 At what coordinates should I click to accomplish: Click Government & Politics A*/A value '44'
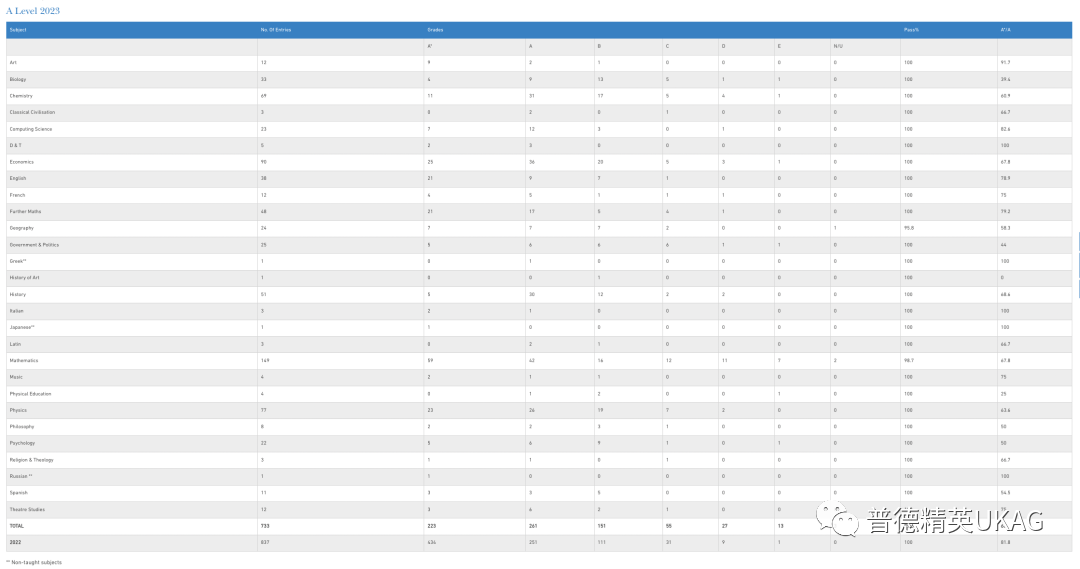[x=1004, y=245]
